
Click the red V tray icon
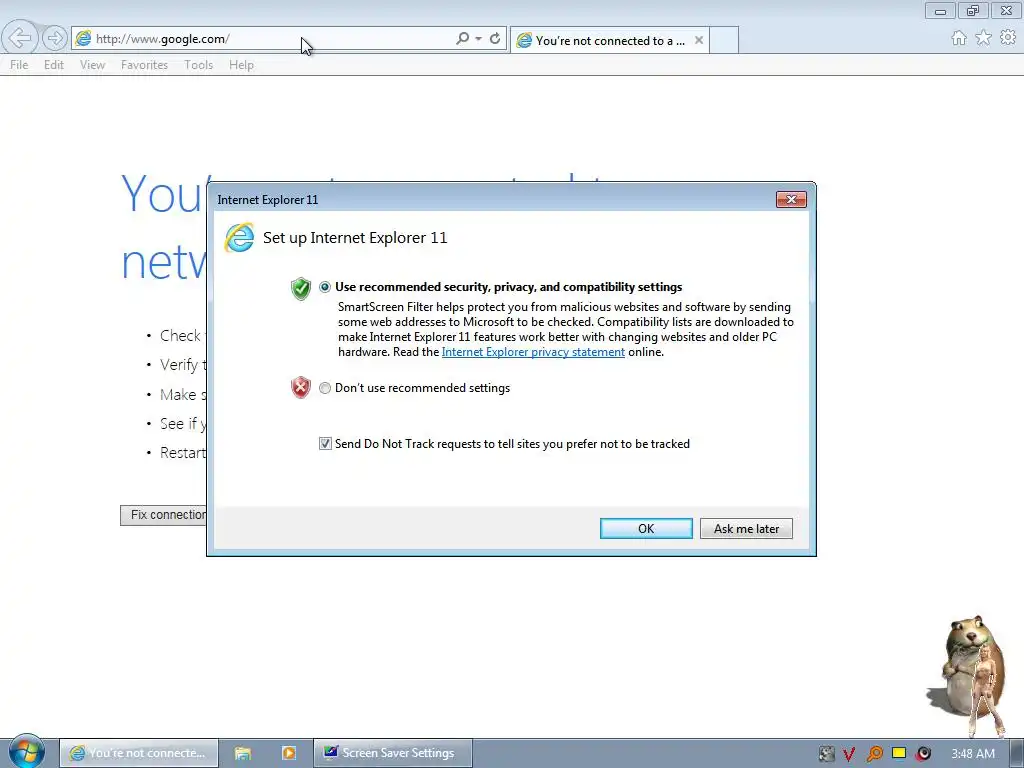(849, 754)
